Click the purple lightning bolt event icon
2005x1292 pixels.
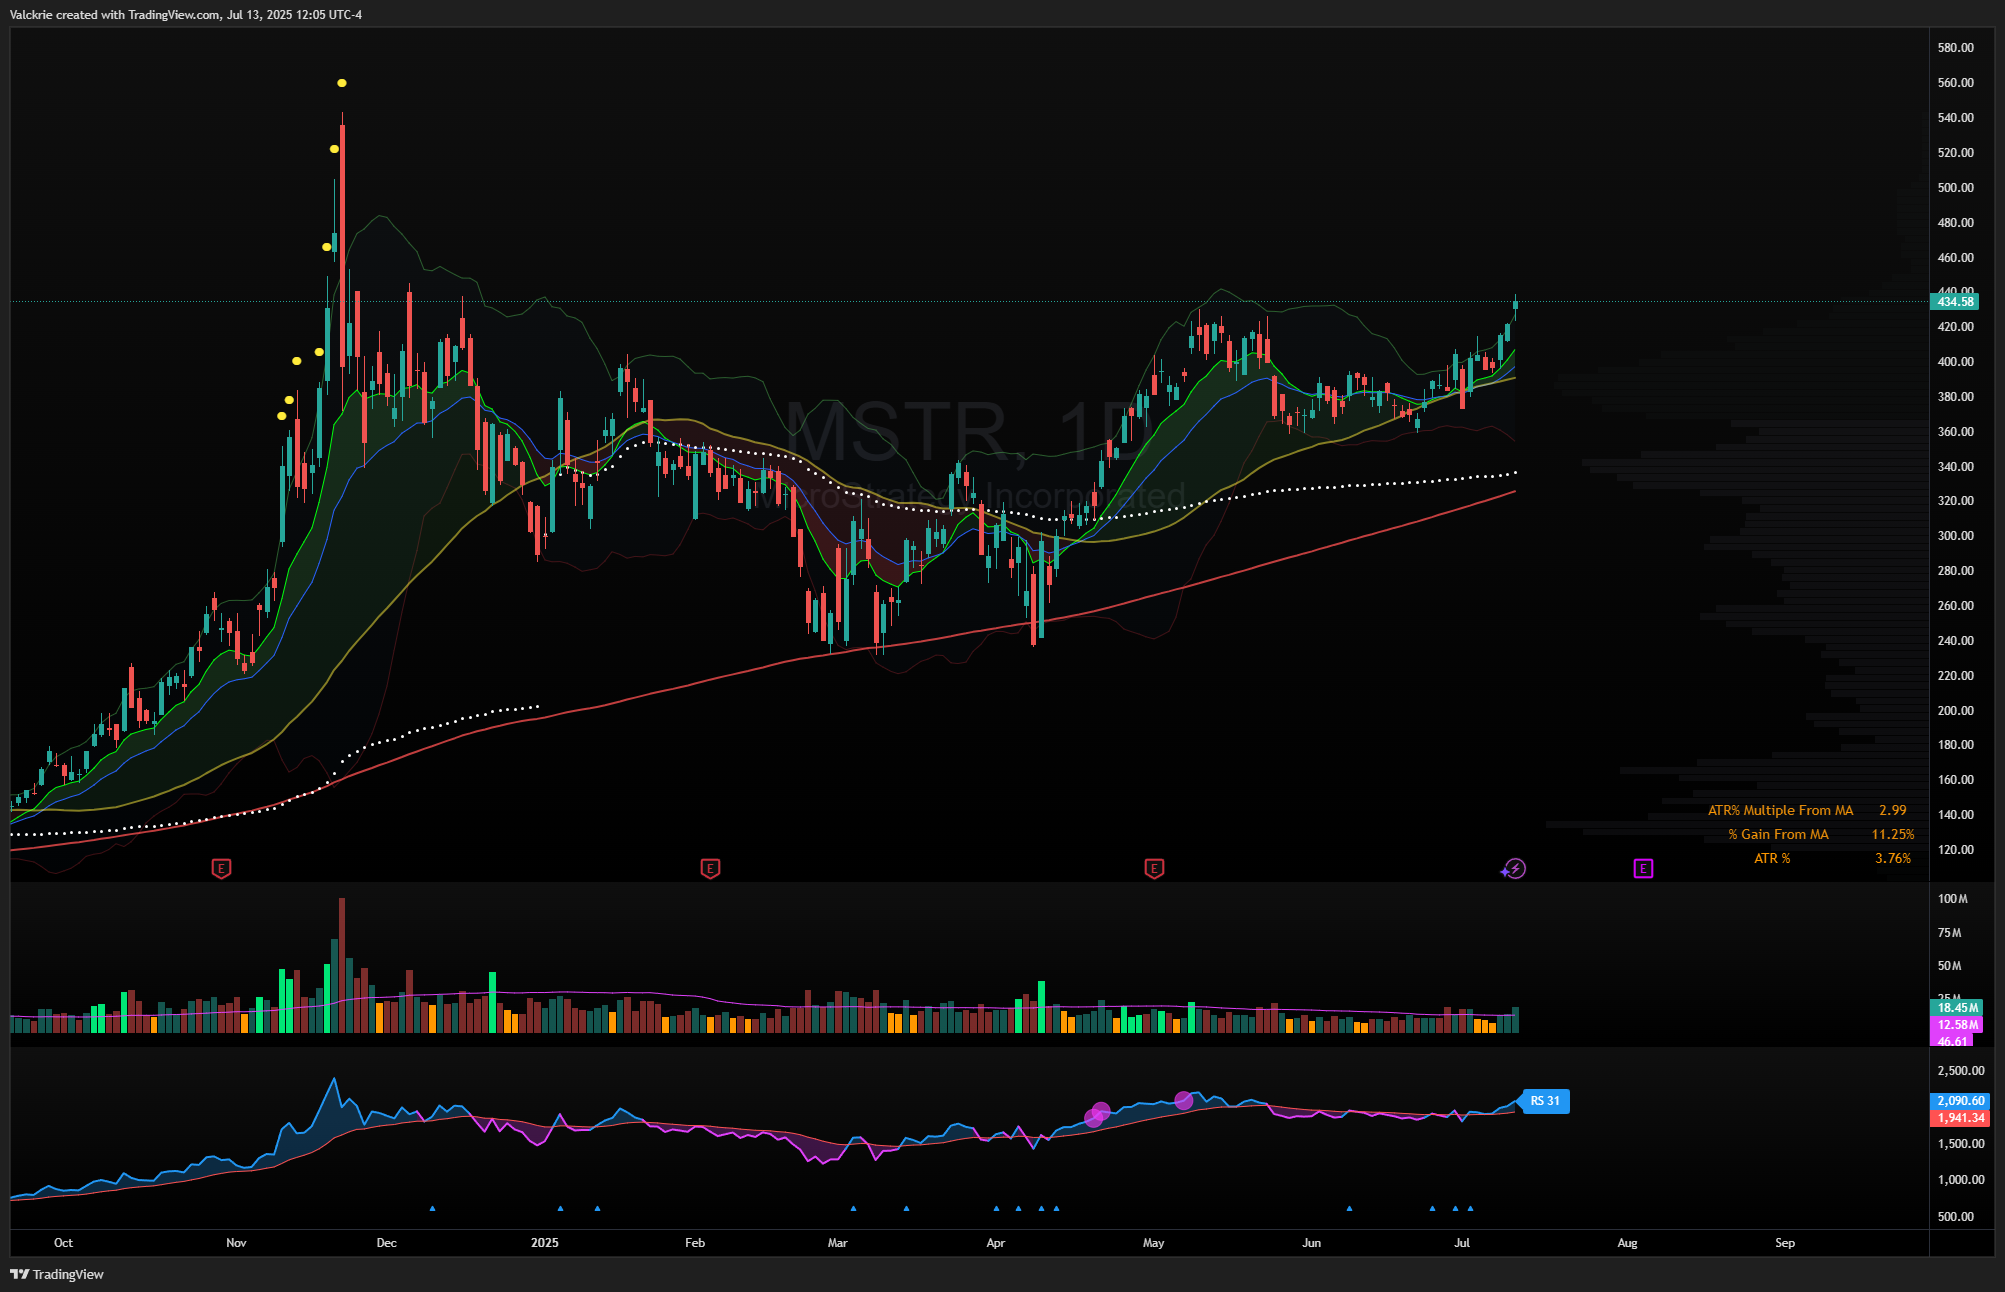coord(1515,868)
